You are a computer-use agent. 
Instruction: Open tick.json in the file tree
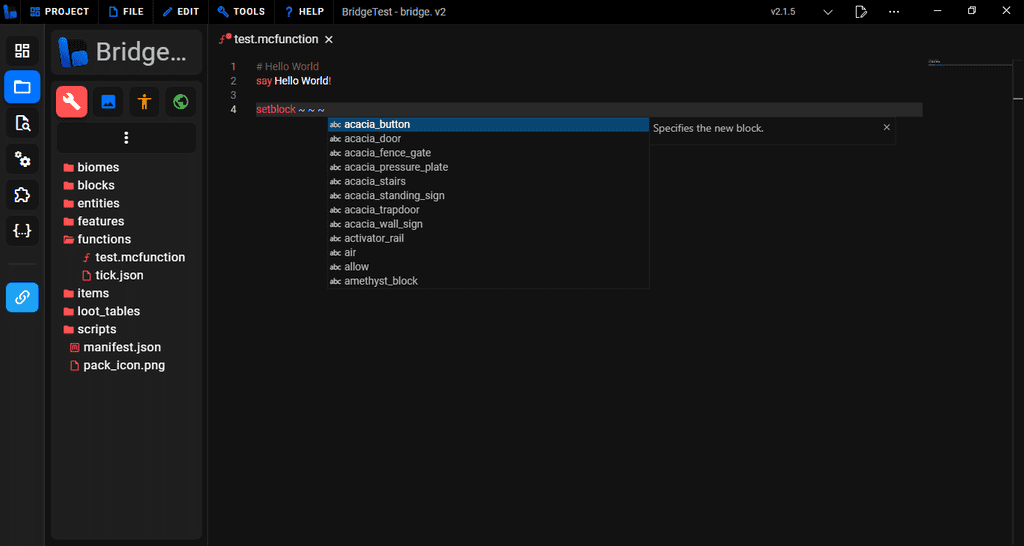click(119, 275)
